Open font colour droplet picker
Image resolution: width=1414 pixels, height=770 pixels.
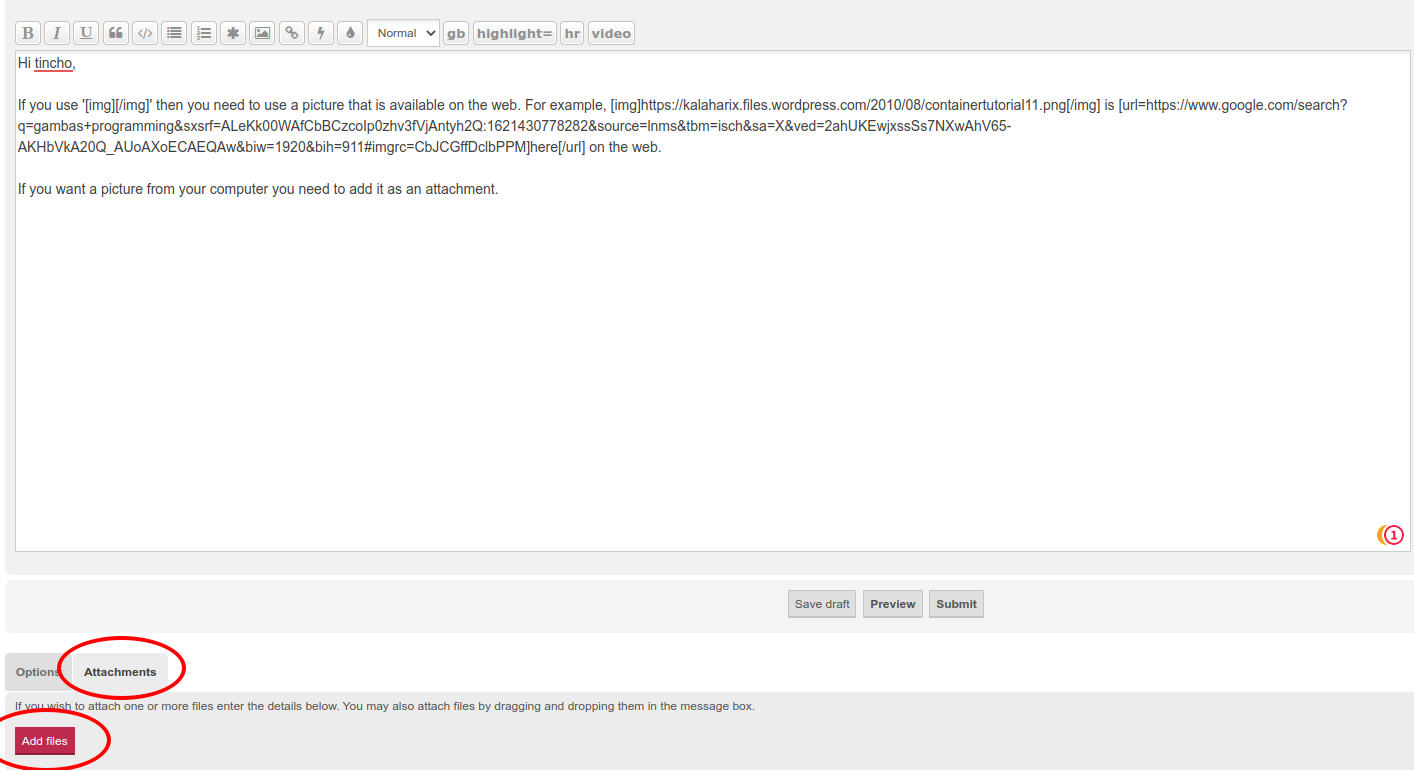(x=350, y=33)
